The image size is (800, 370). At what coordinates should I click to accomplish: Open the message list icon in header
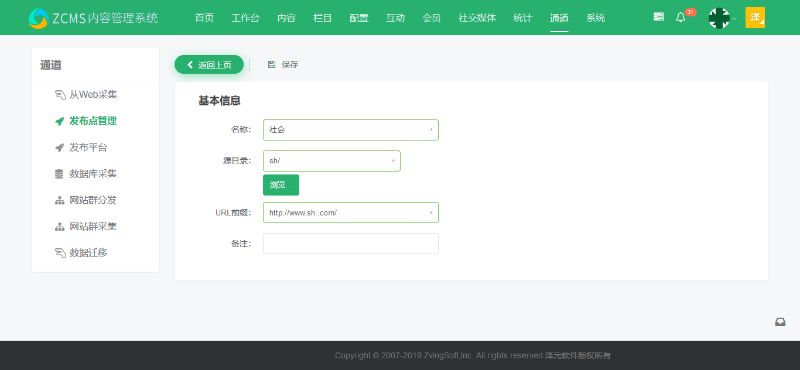click(659, 17)
